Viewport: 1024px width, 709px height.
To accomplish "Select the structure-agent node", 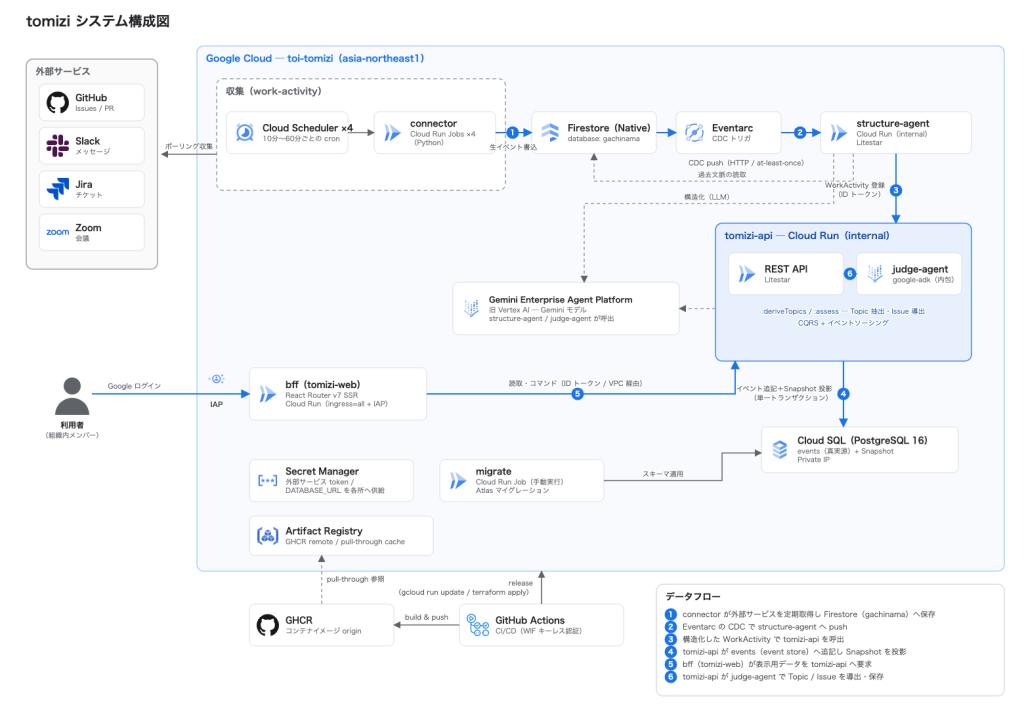I will [x=895, y=133].
